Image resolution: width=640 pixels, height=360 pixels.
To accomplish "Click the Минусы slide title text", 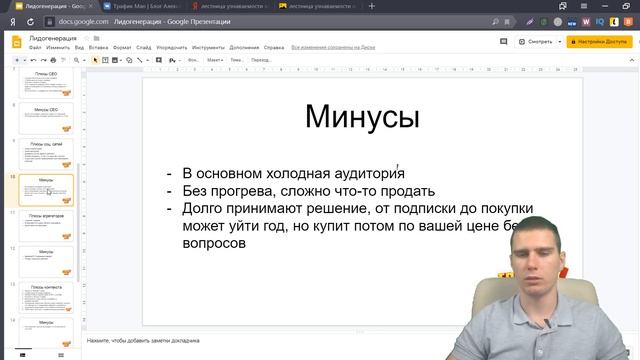I will 362,117.
